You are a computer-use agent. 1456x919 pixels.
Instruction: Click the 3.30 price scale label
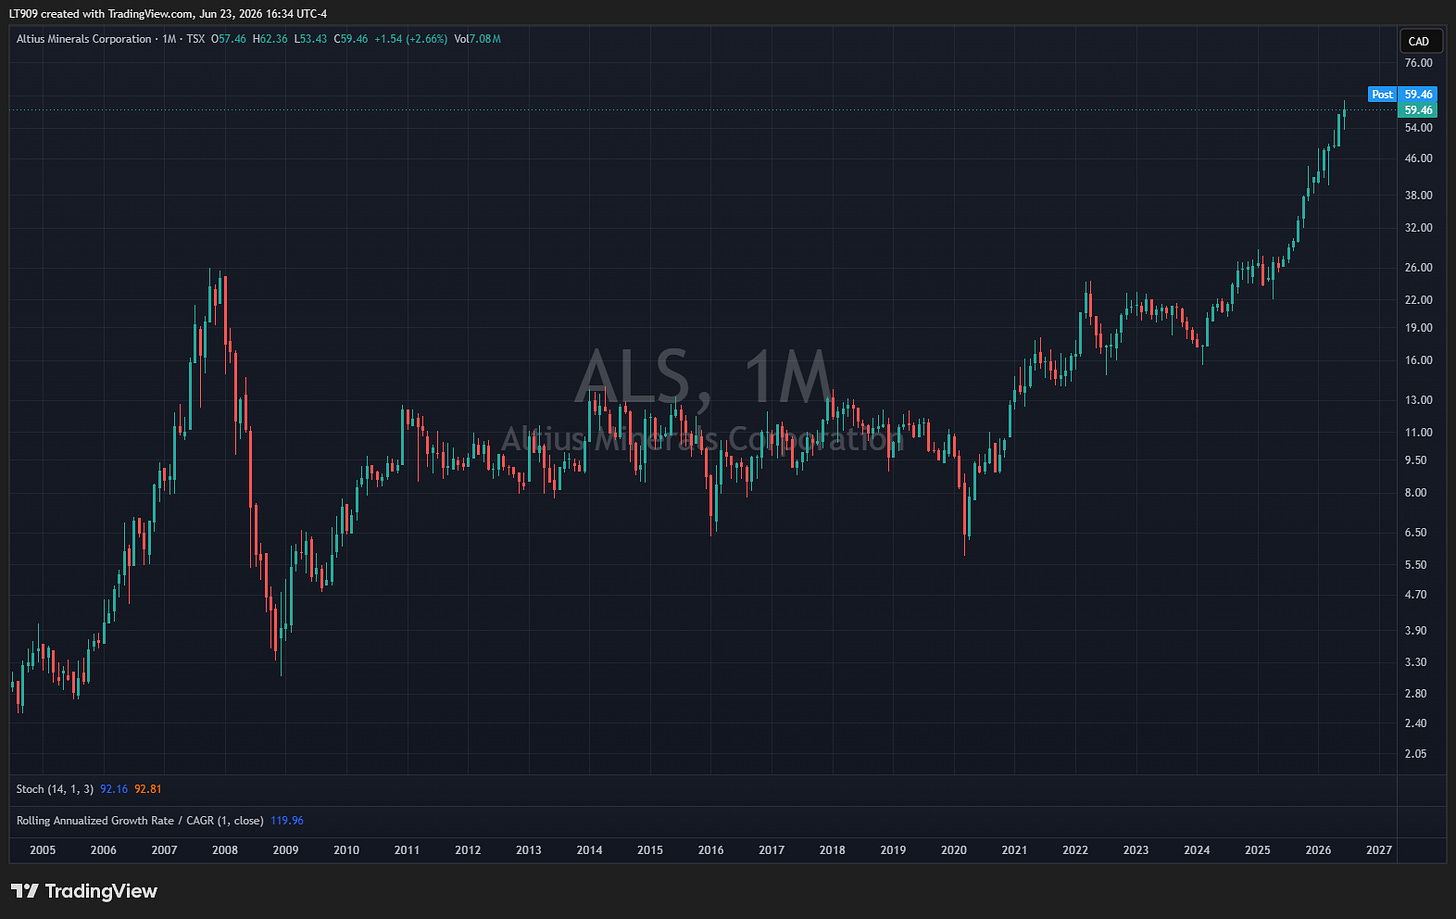point(1415,662)
